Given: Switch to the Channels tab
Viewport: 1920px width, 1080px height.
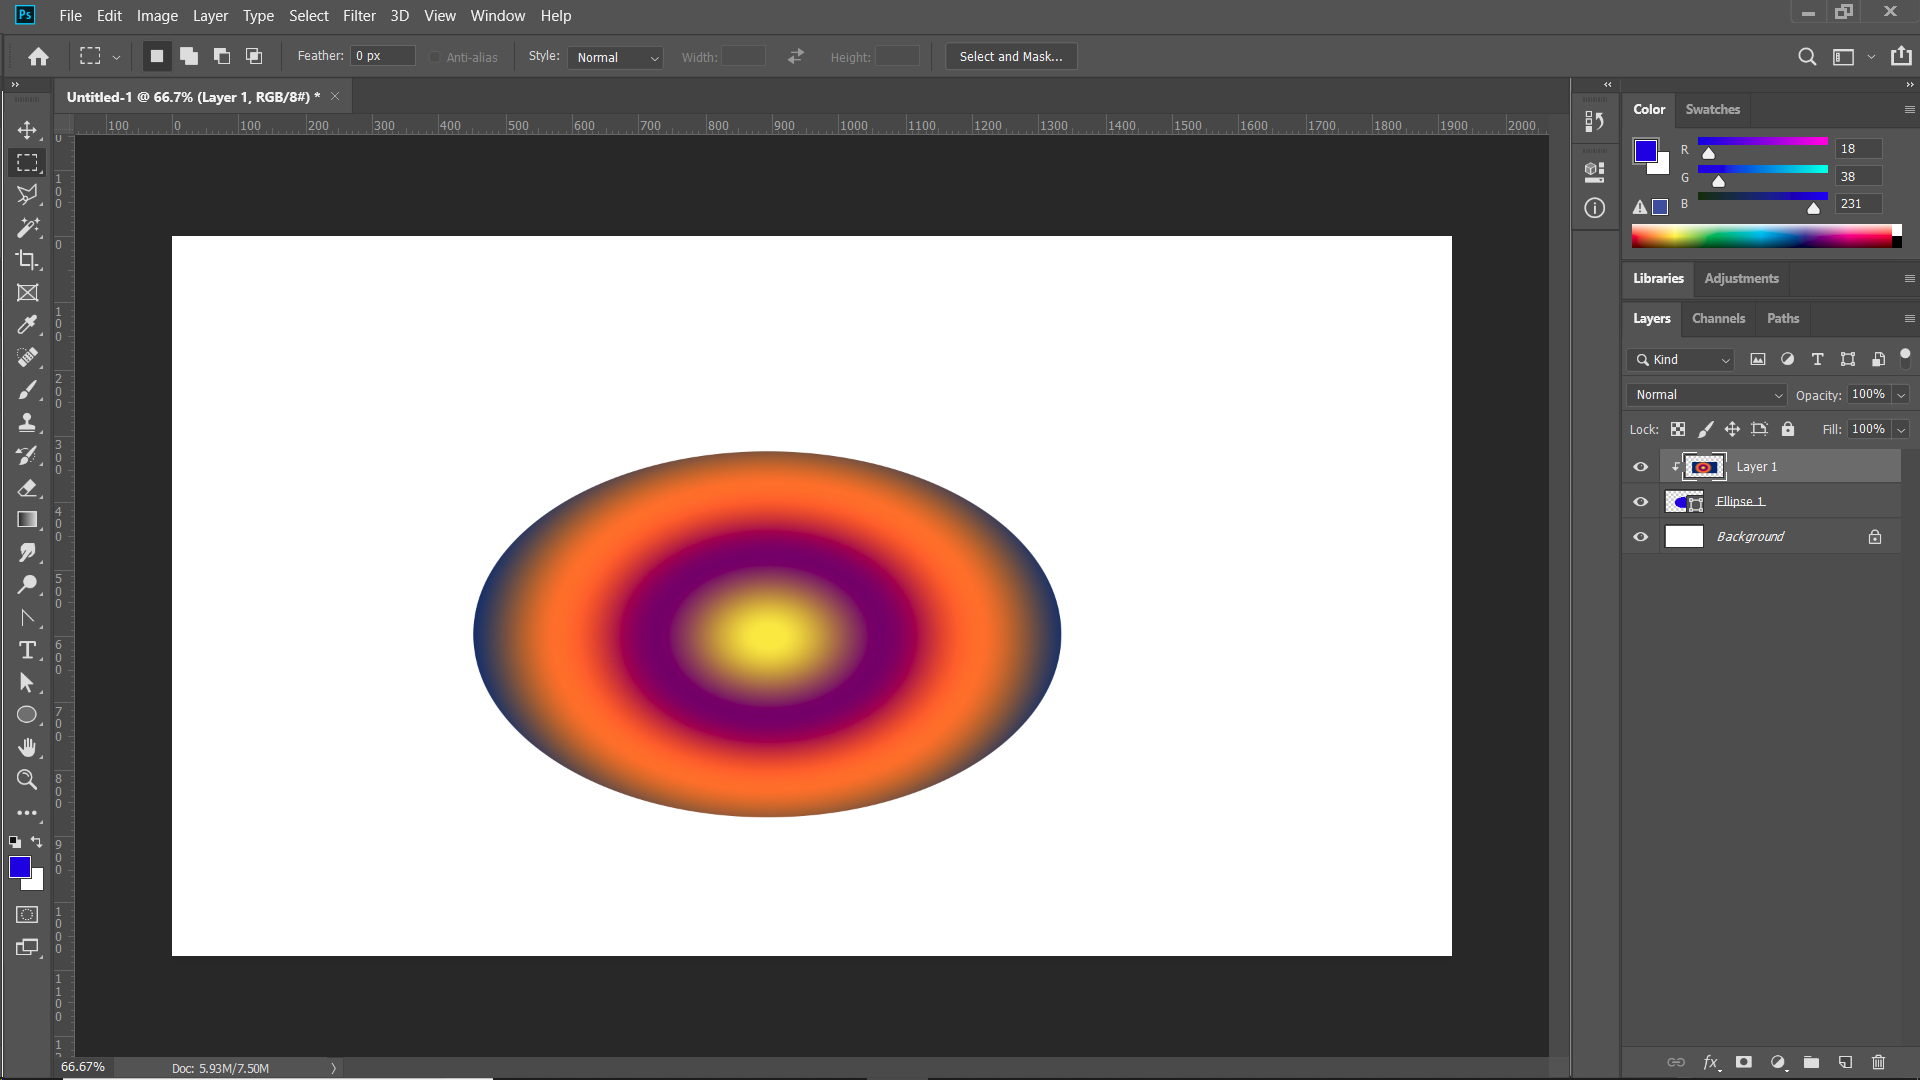Looking at the screenshot, I should point(1718,318).
